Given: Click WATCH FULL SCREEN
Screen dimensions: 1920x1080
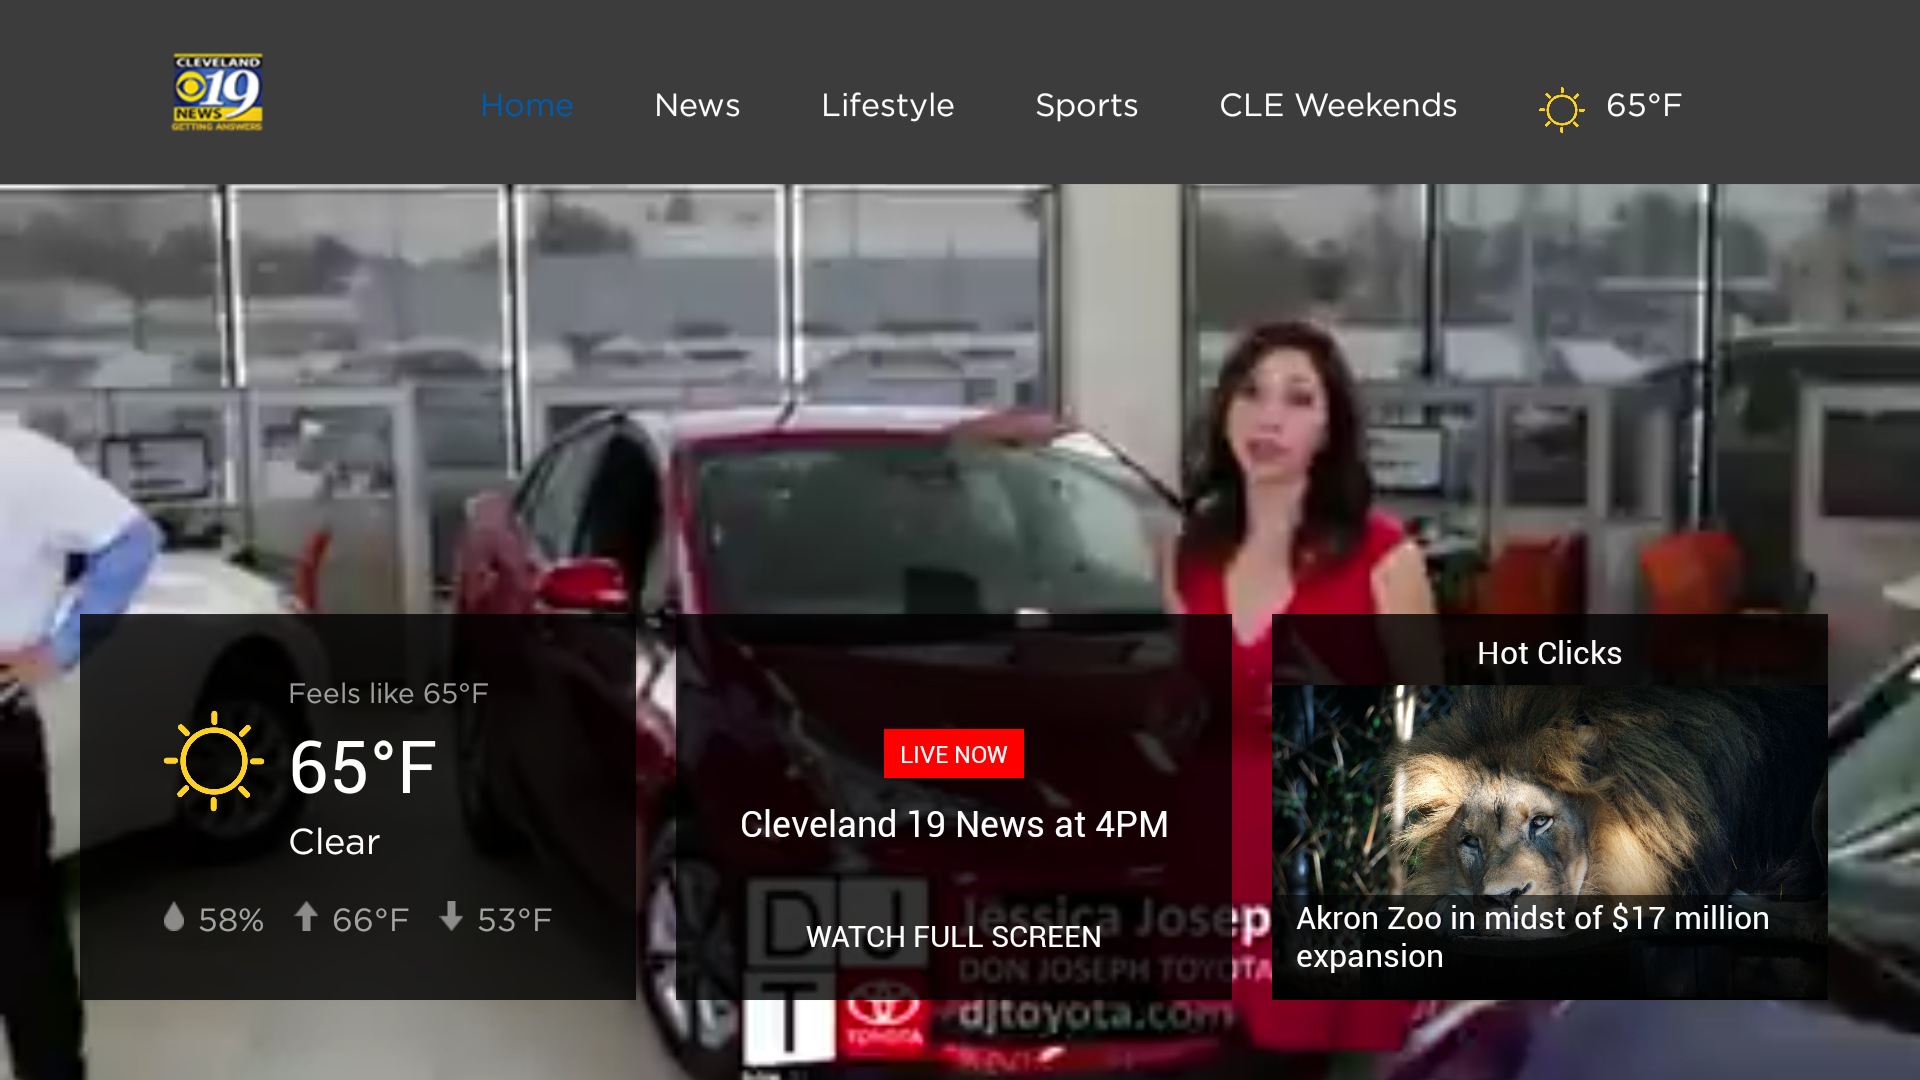Looking at the screenshot, I should tap(953, 937).
